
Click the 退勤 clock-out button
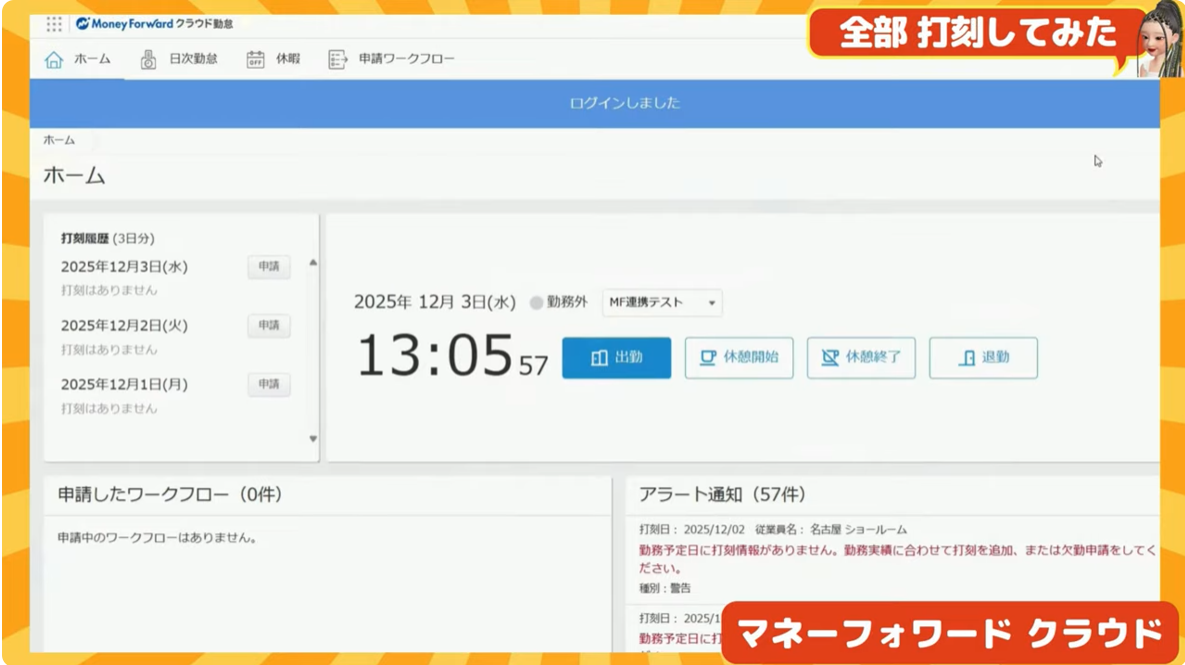tap(983, 357)
